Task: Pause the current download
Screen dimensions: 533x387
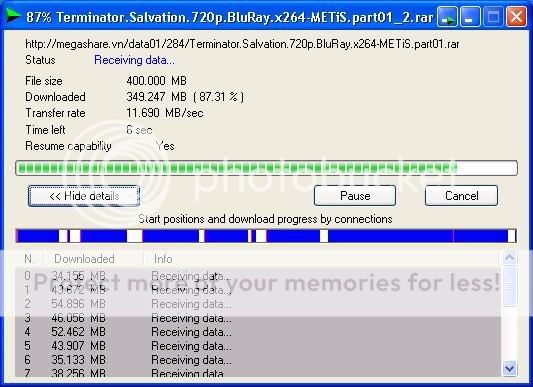Action: 355,196
